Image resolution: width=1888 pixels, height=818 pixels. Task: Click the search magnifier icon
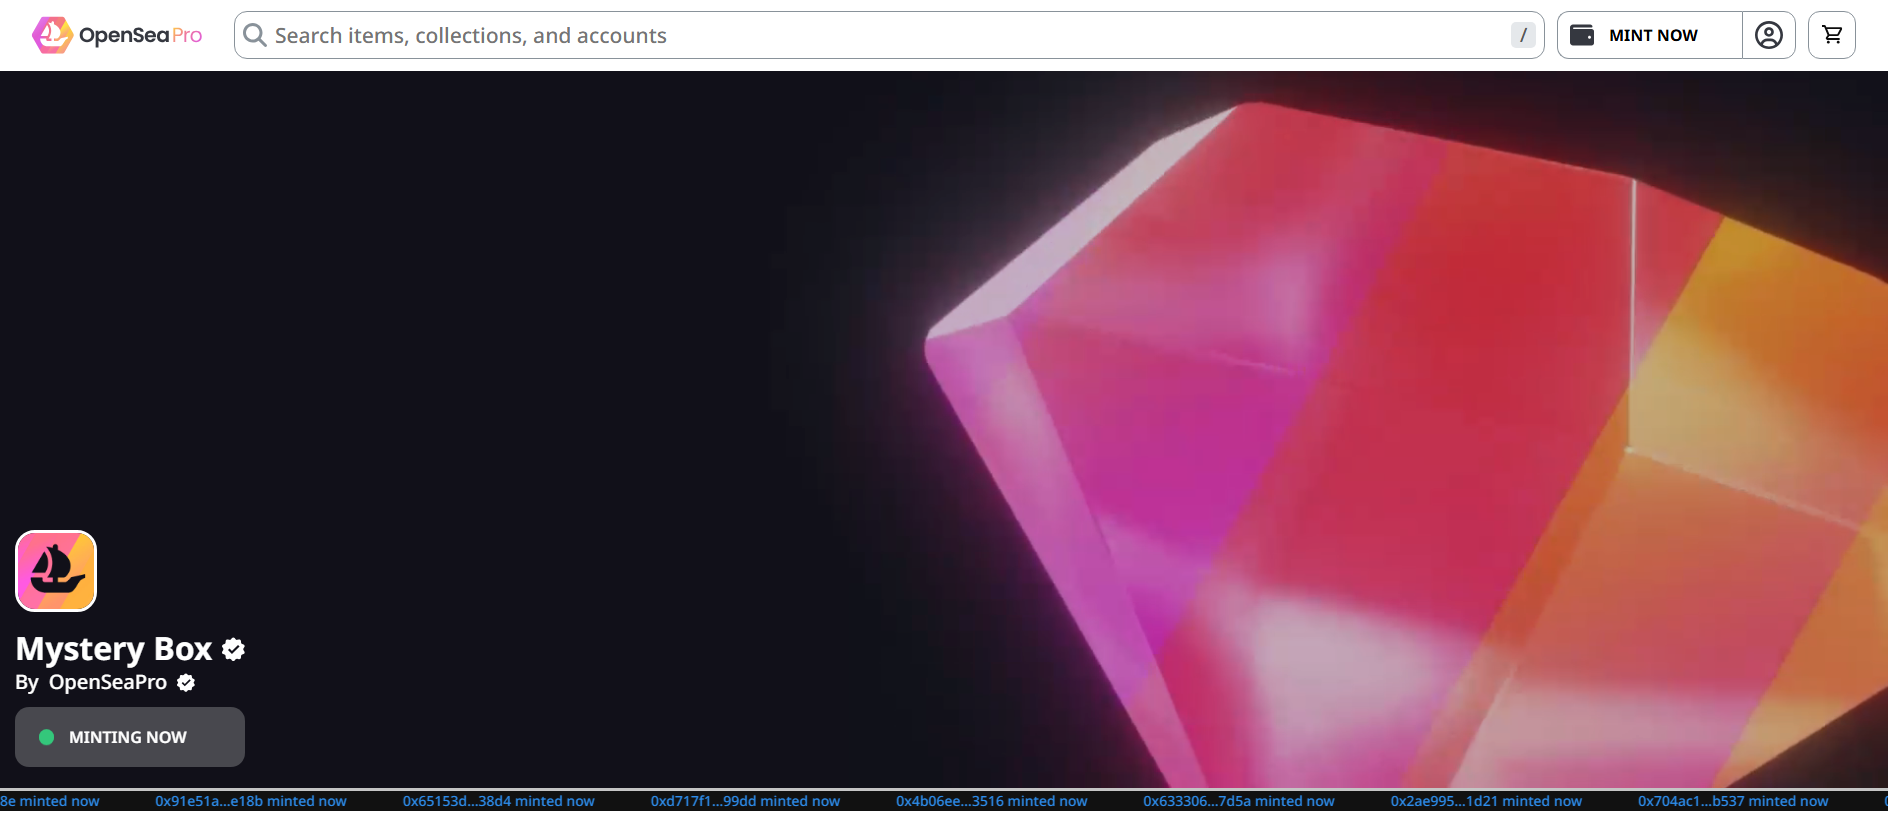(255, 35)
